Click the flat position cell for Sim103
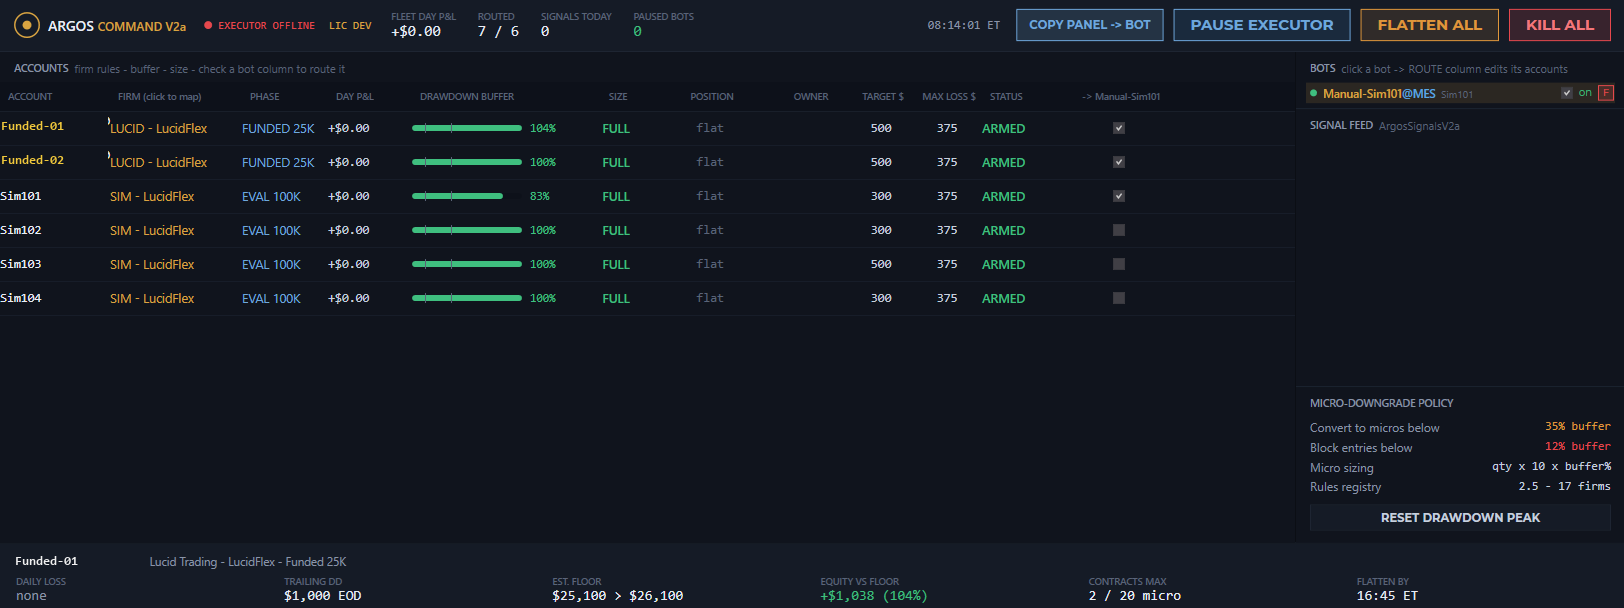The image size is (1624, 608). (710, 264)
